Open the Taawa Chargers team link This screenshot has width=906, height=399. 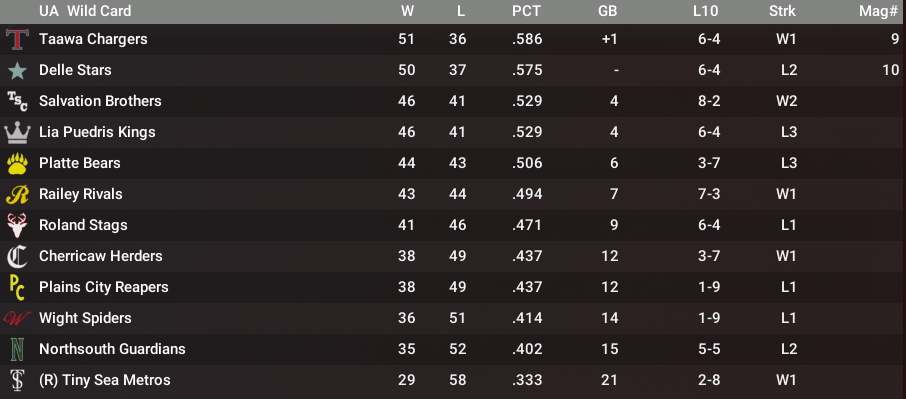click(93, 39)
